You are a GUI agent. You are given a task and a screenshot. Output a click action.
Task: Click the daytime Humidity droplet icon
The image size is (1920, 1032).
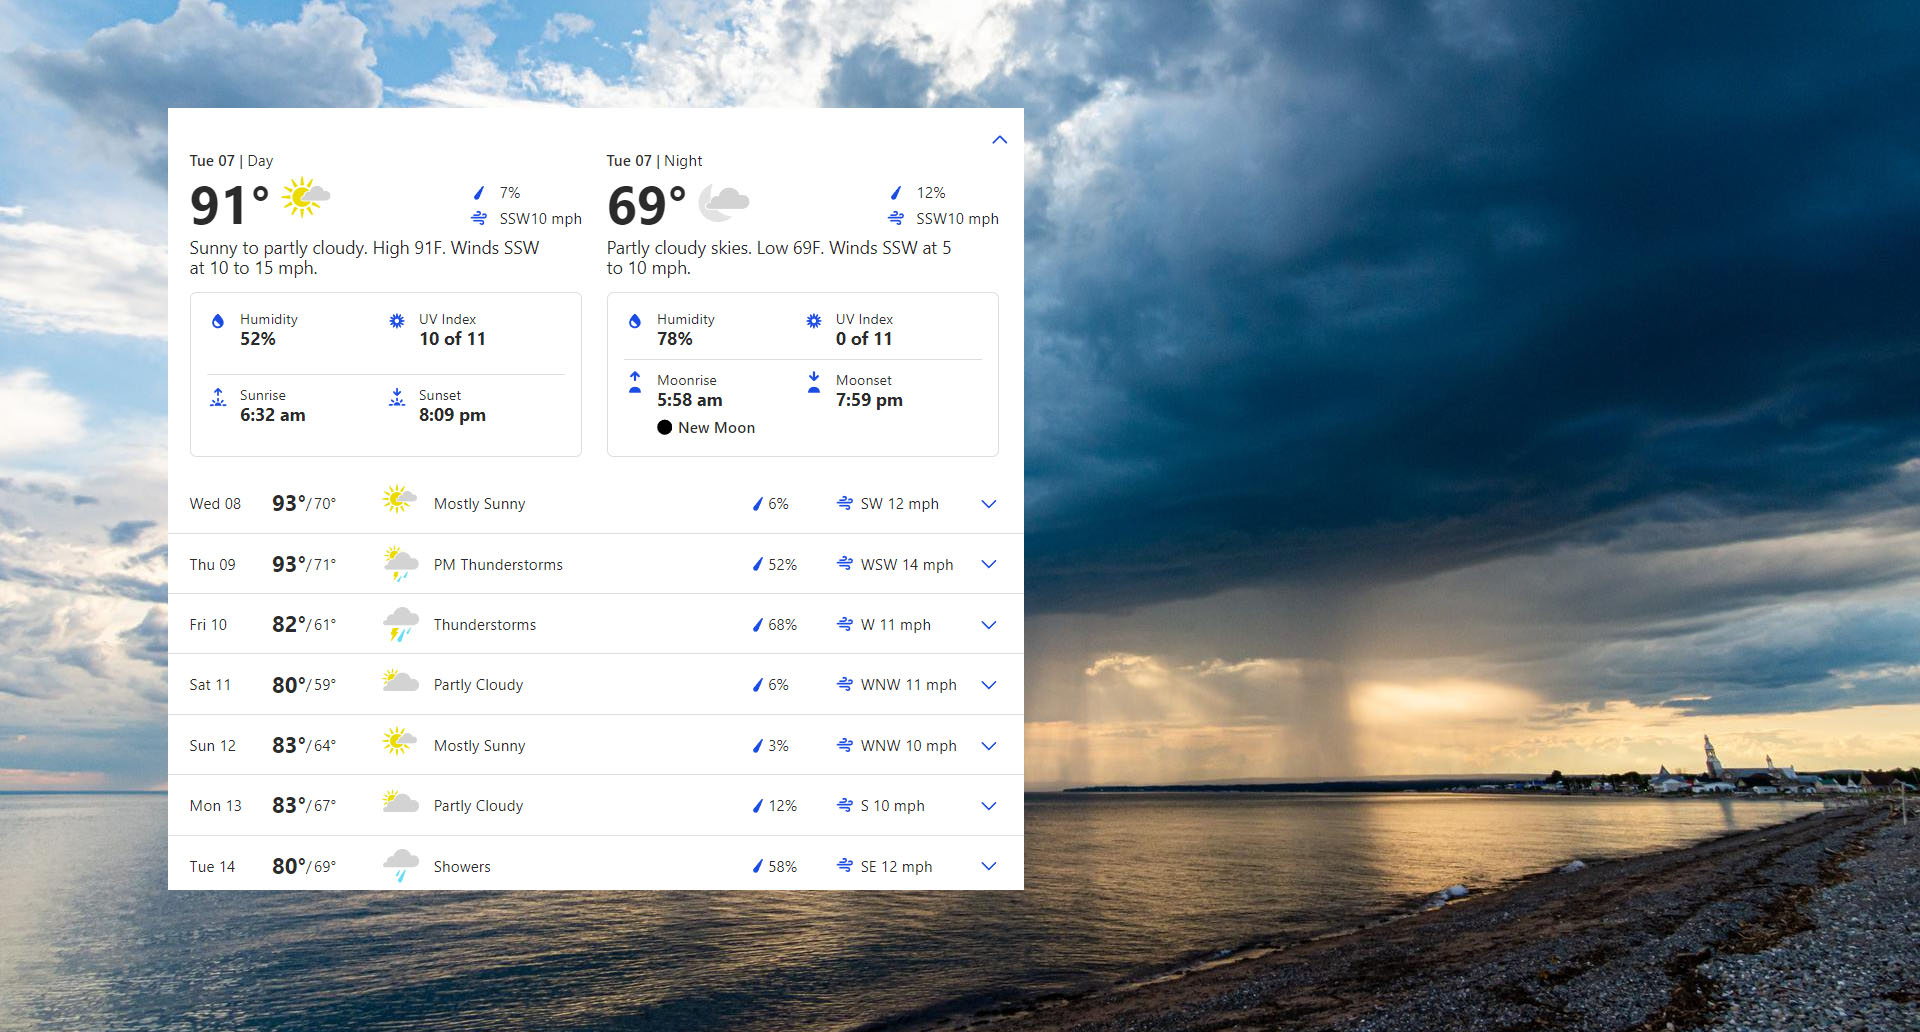(218, 321)
